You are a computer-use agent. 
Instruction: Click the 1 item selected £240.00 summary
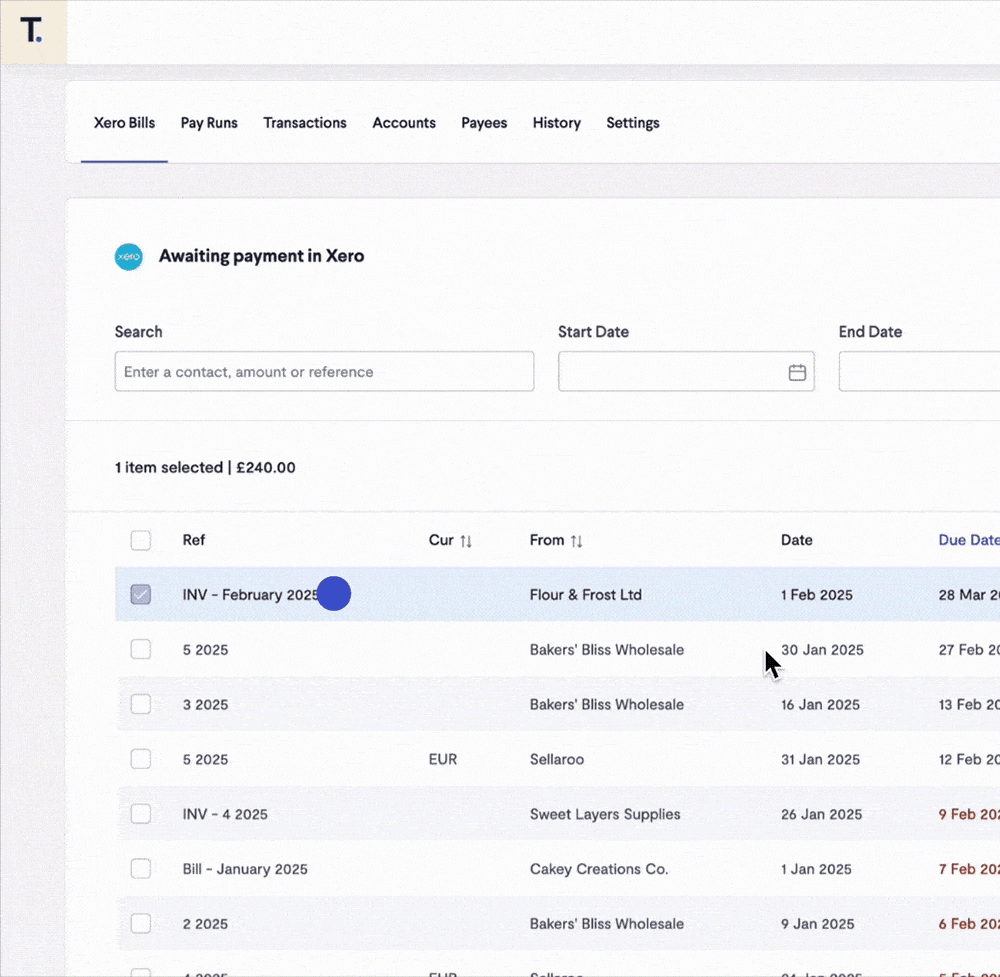(205, 467)
